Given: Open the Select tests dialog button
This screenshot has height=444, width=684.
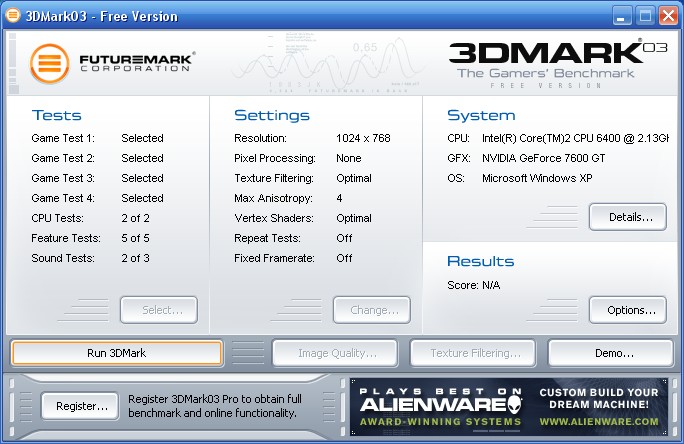Looking at the screenshot, I should click(159, 310).
